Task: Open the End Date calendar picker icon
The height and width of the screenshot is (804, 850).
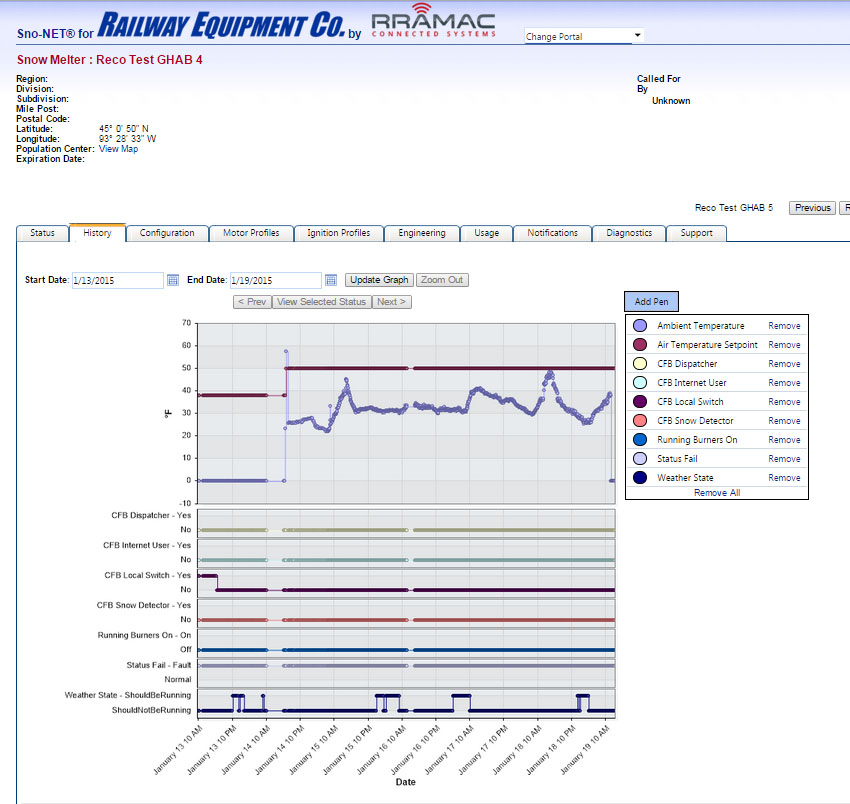Action: tap(331, 280)
